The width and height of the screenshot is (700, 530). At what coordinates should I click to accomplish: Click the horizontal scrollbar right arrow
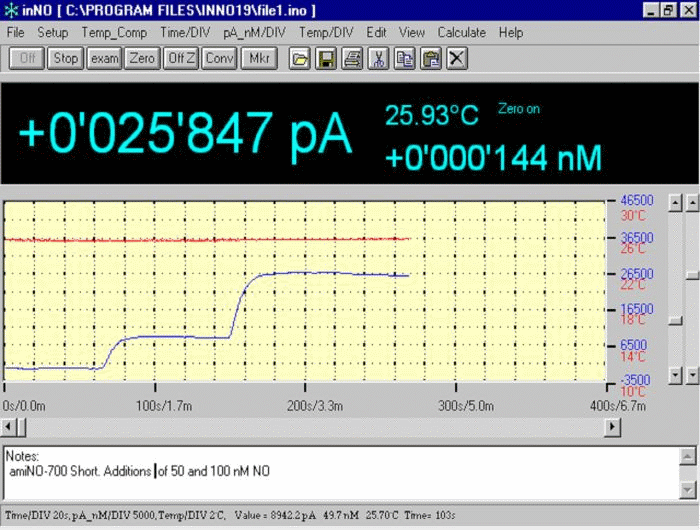click(612, 427)
